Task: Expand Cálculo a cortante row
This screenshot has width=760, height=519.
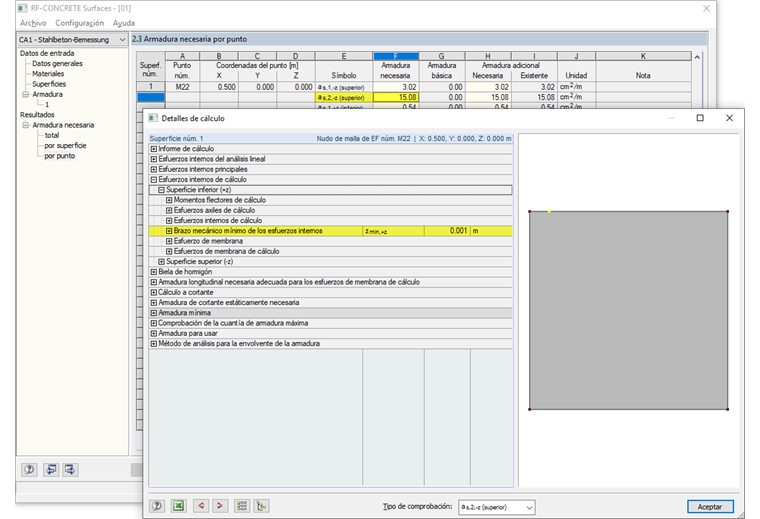Action: tap(154, 292)
